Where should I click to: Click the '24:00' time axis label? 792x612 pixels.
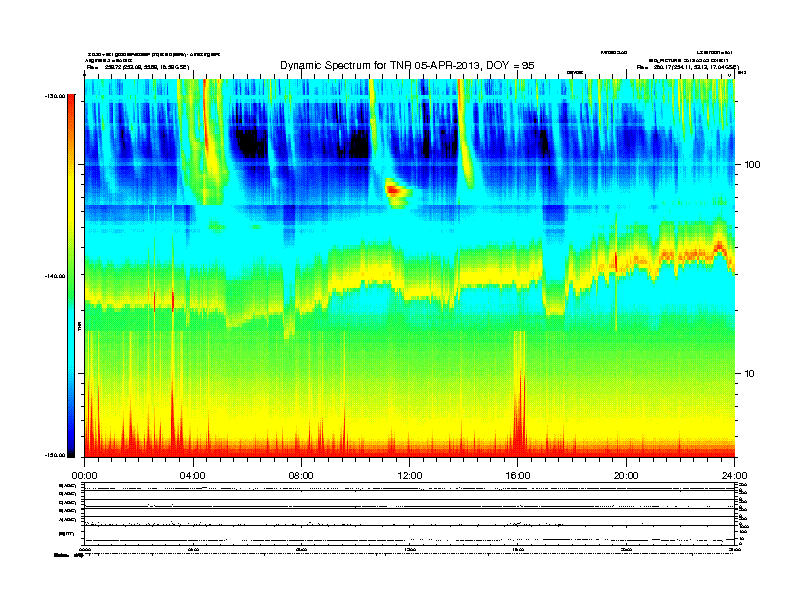click(735, 476)
